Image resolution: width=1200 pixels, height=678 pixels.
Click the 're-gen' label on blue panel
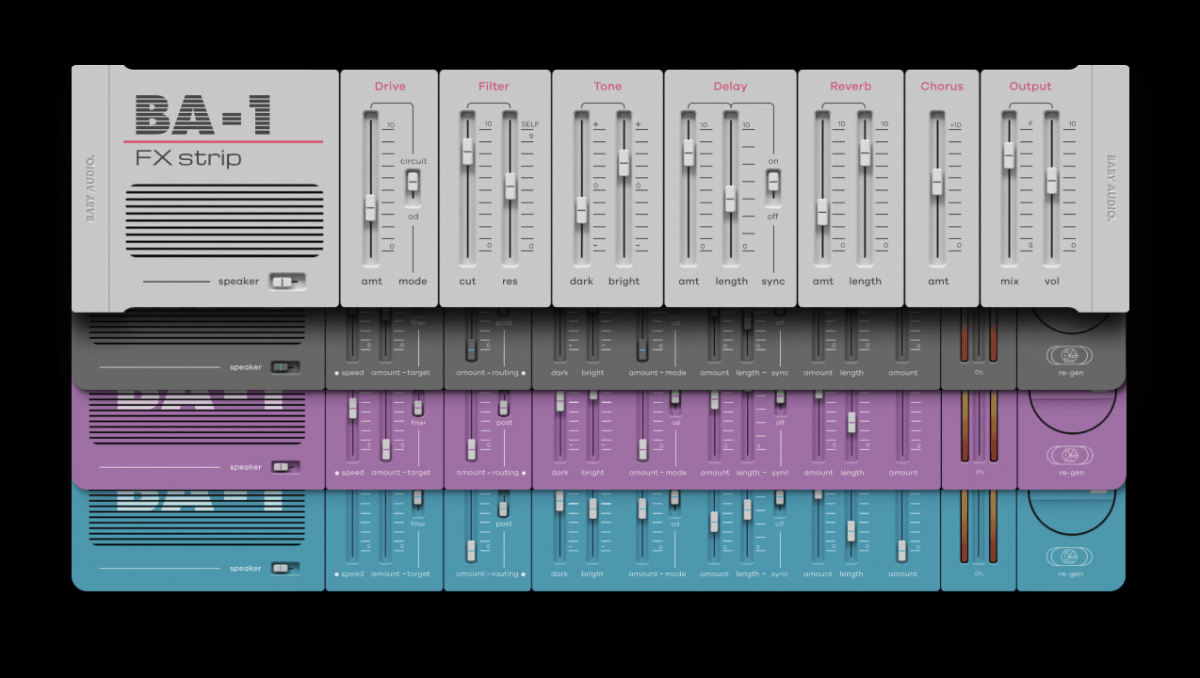coord(1070,574)
